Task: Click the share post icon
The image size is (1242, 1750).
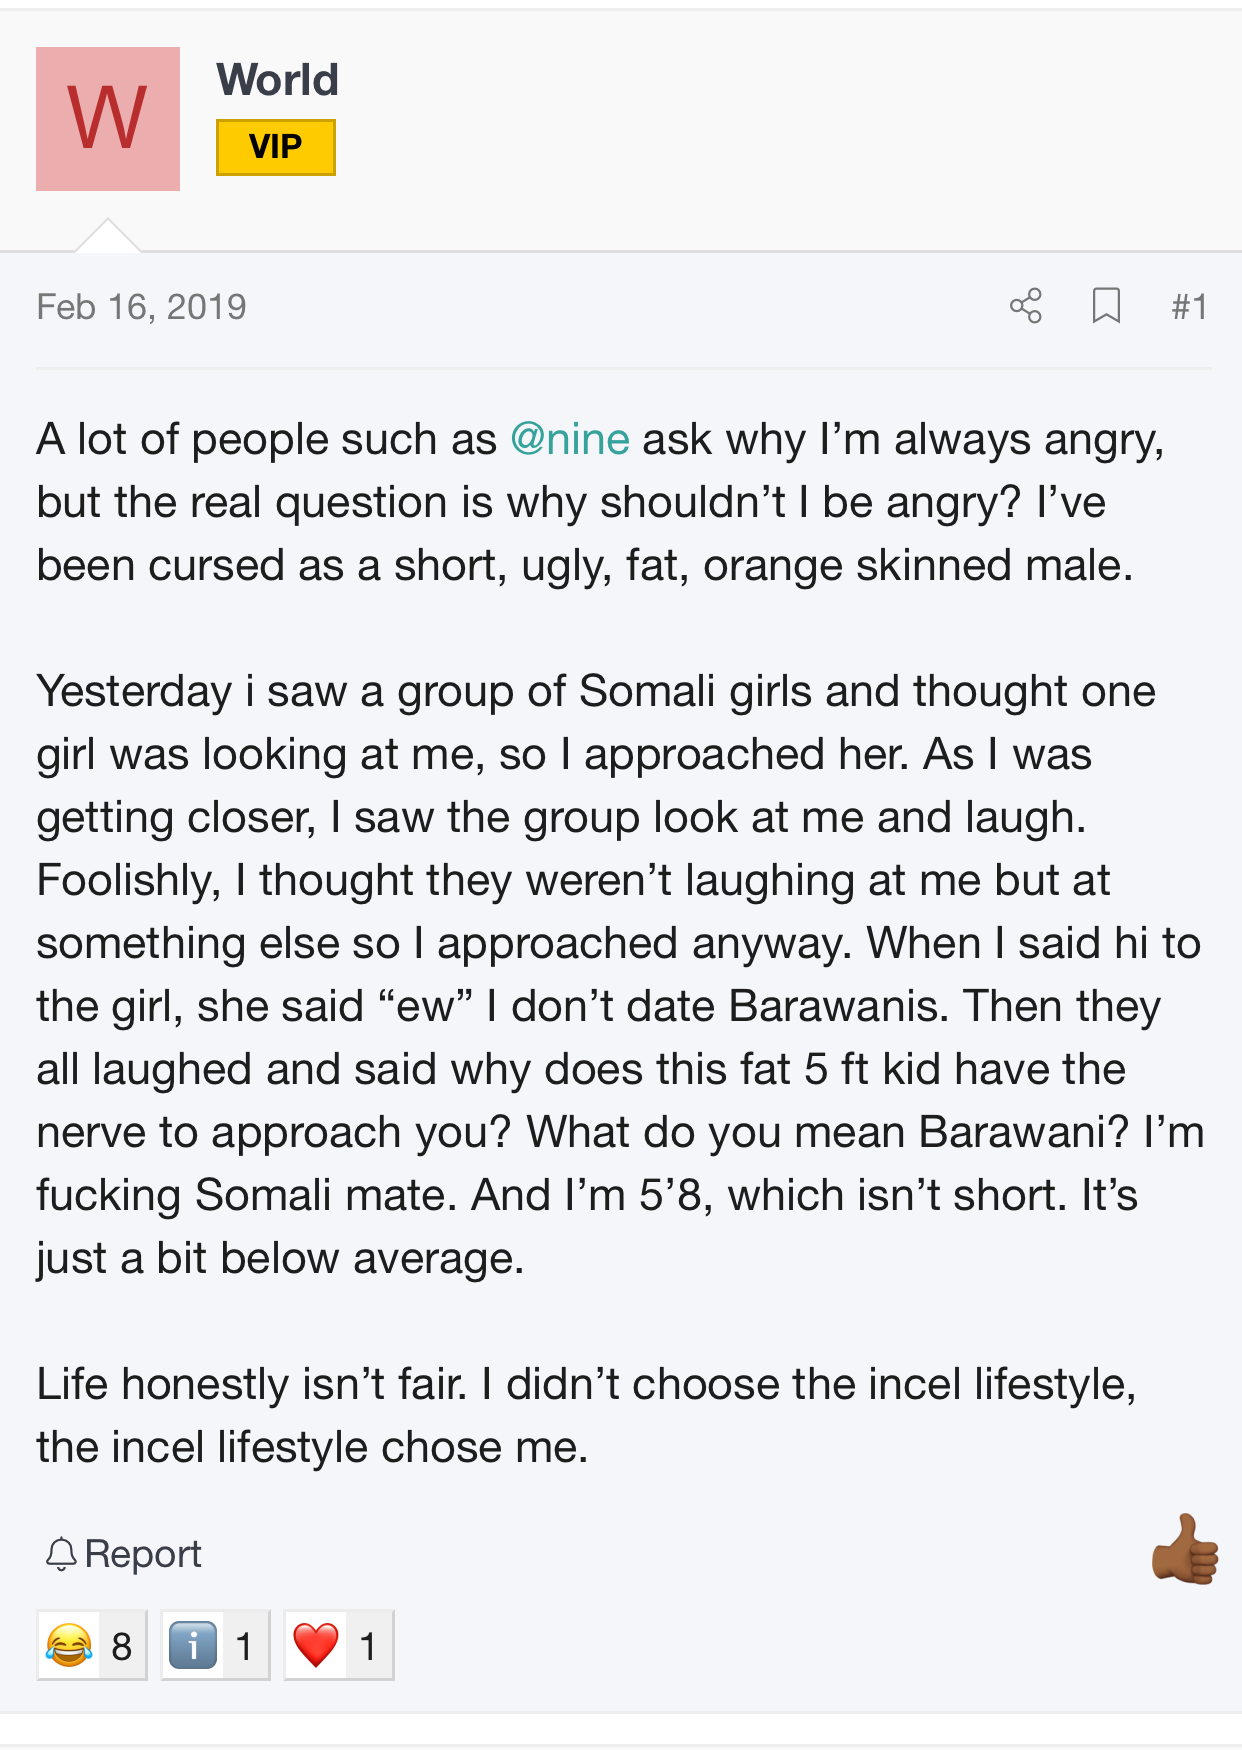Action: click(x=1026, y=306)
